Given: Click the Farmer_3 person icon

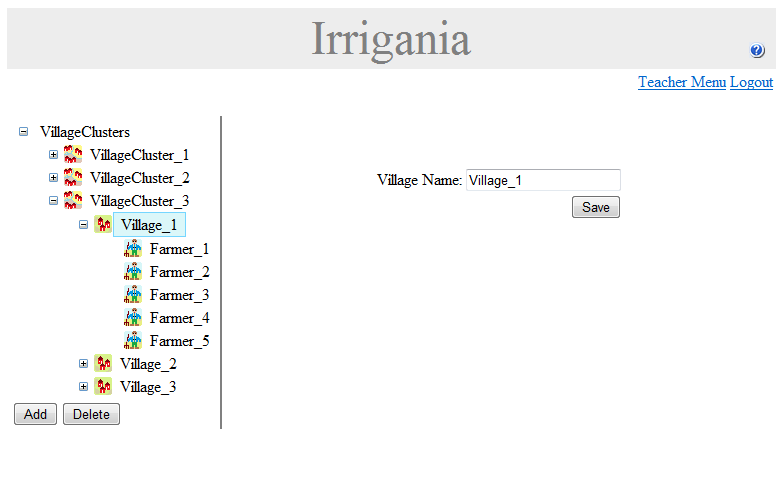Looking at the screenshot, I should click(133, 295).
